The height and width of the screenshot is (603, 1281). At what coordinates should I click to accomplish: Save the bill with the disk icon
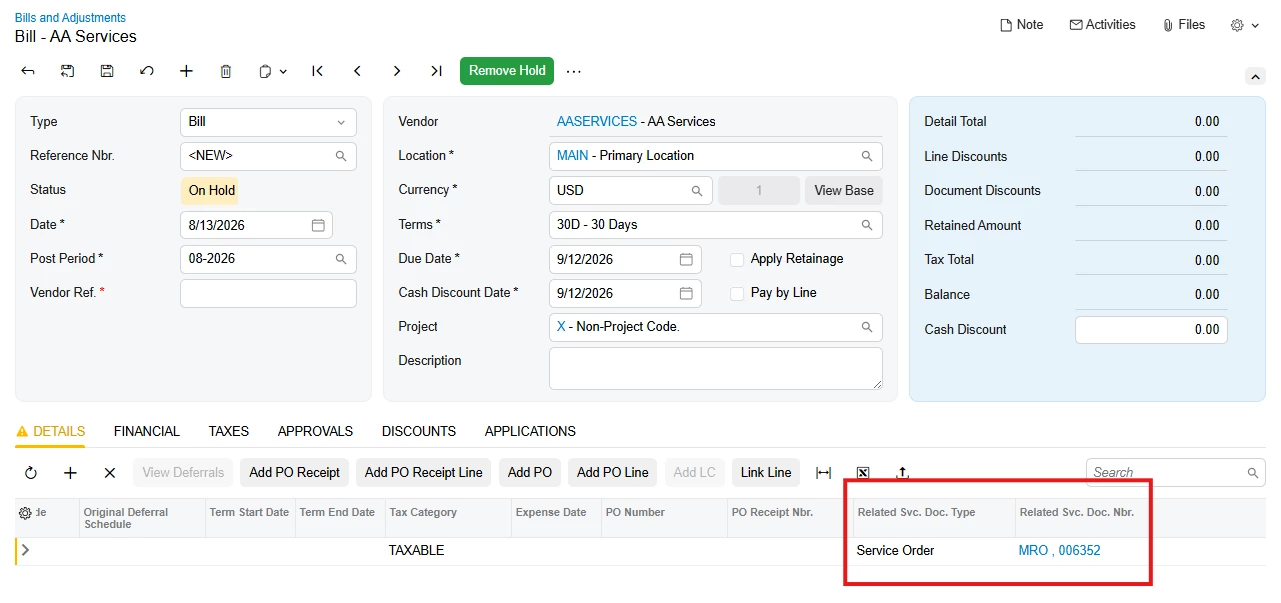click(107, 71)
